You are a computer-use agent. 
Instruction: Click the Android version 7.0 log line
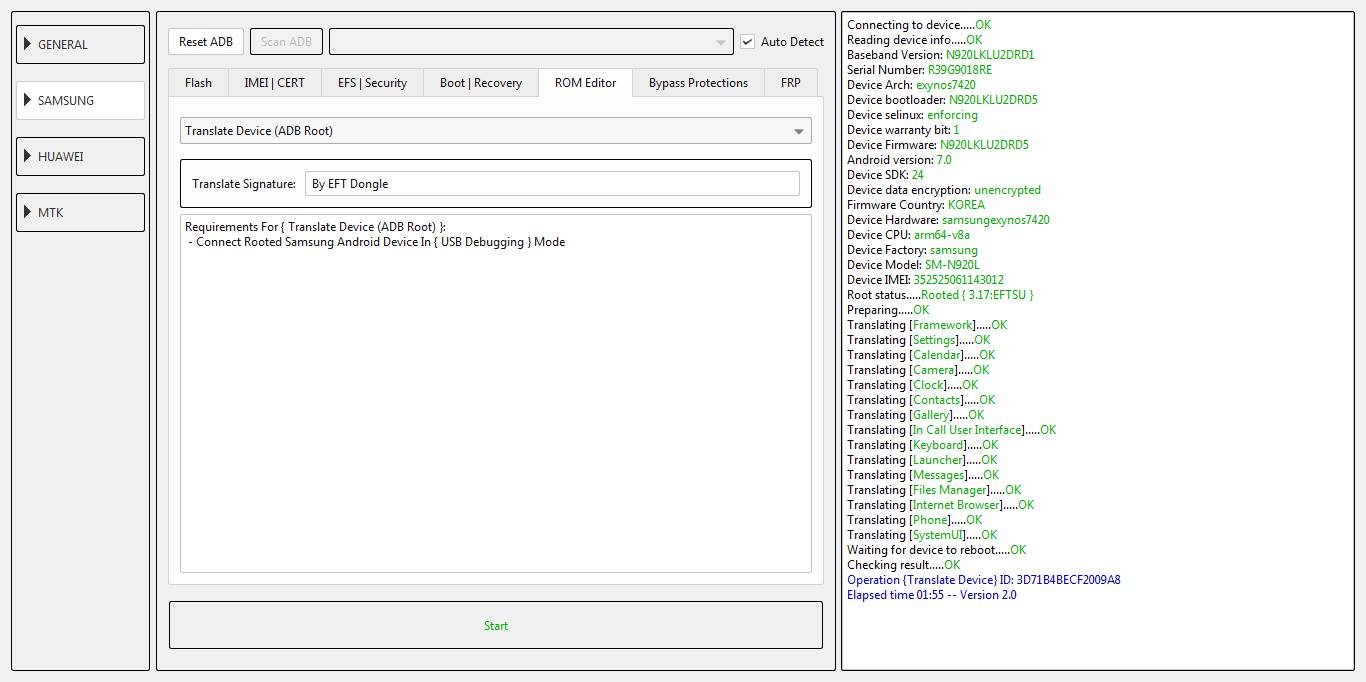(899, 160)
